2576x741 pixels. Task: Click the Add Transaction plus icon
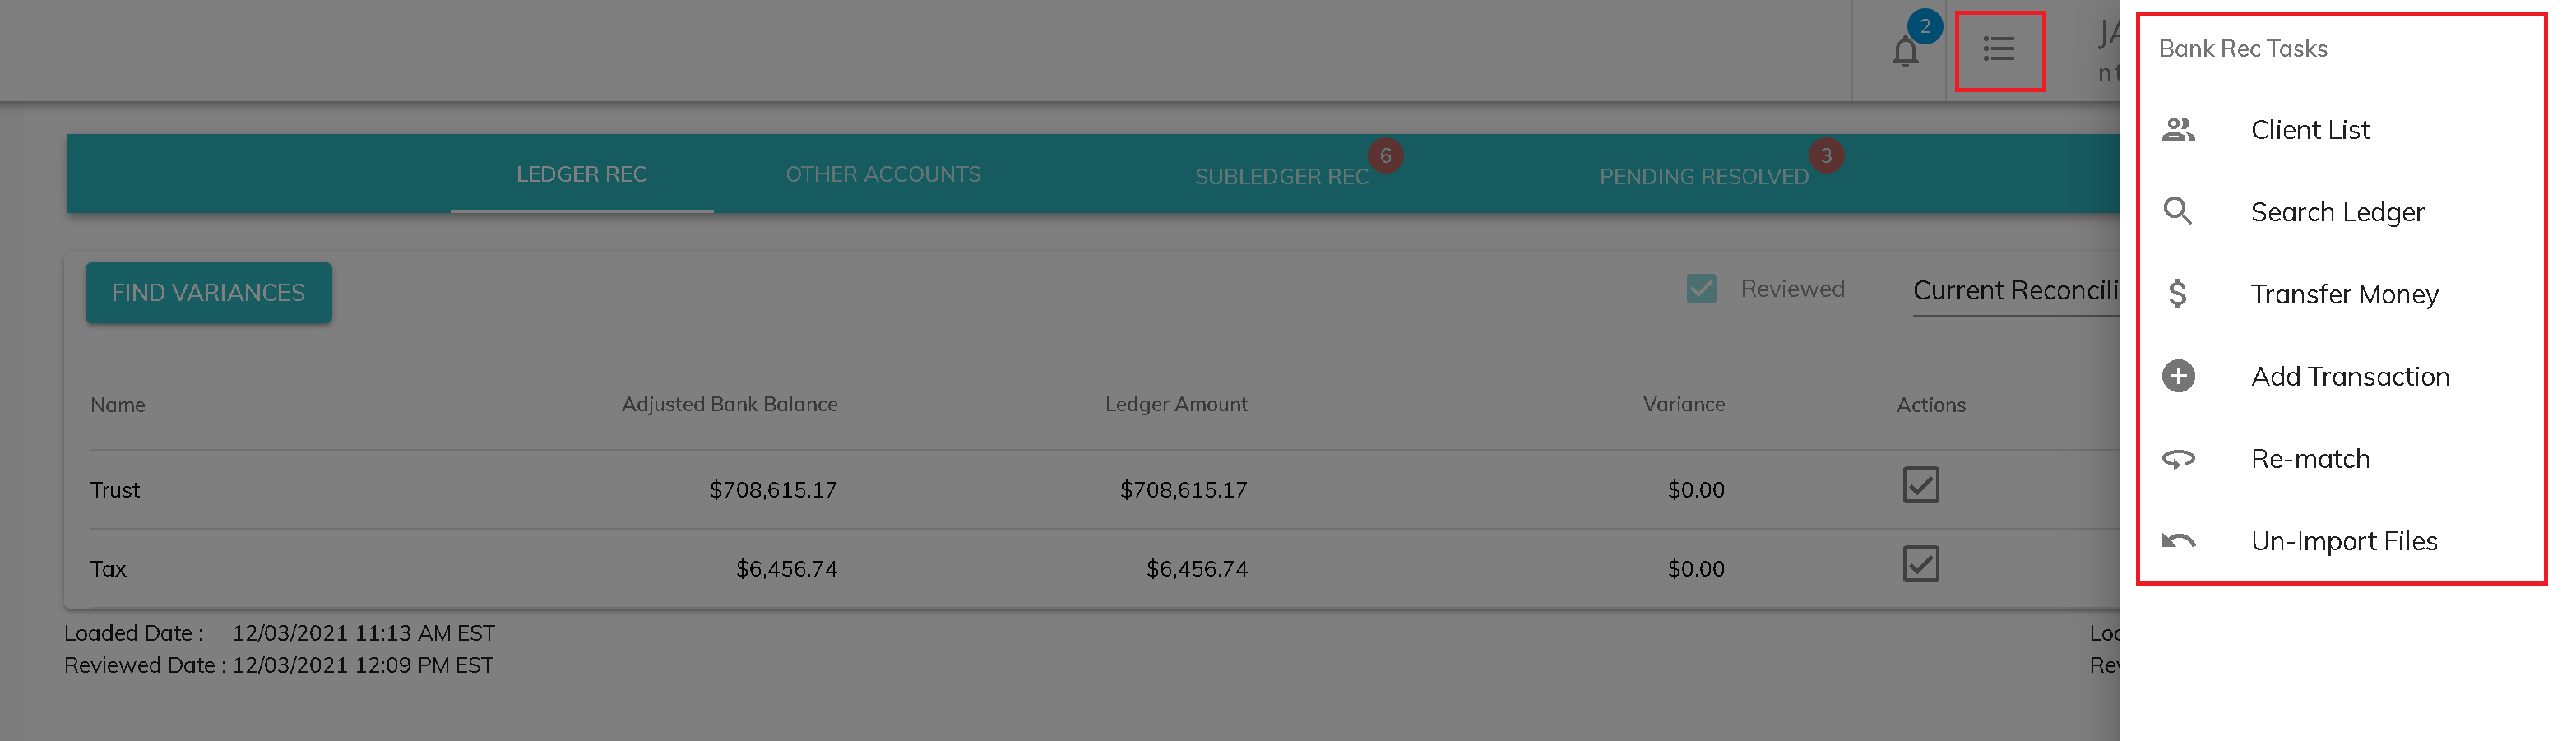click(2178, 377)
